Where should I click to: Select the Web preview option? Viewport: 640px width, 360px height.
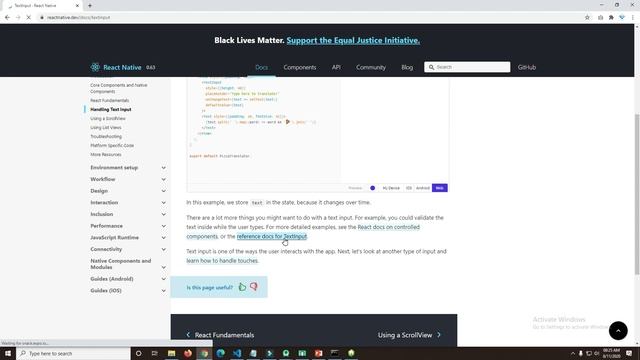[x=440, y=188]
